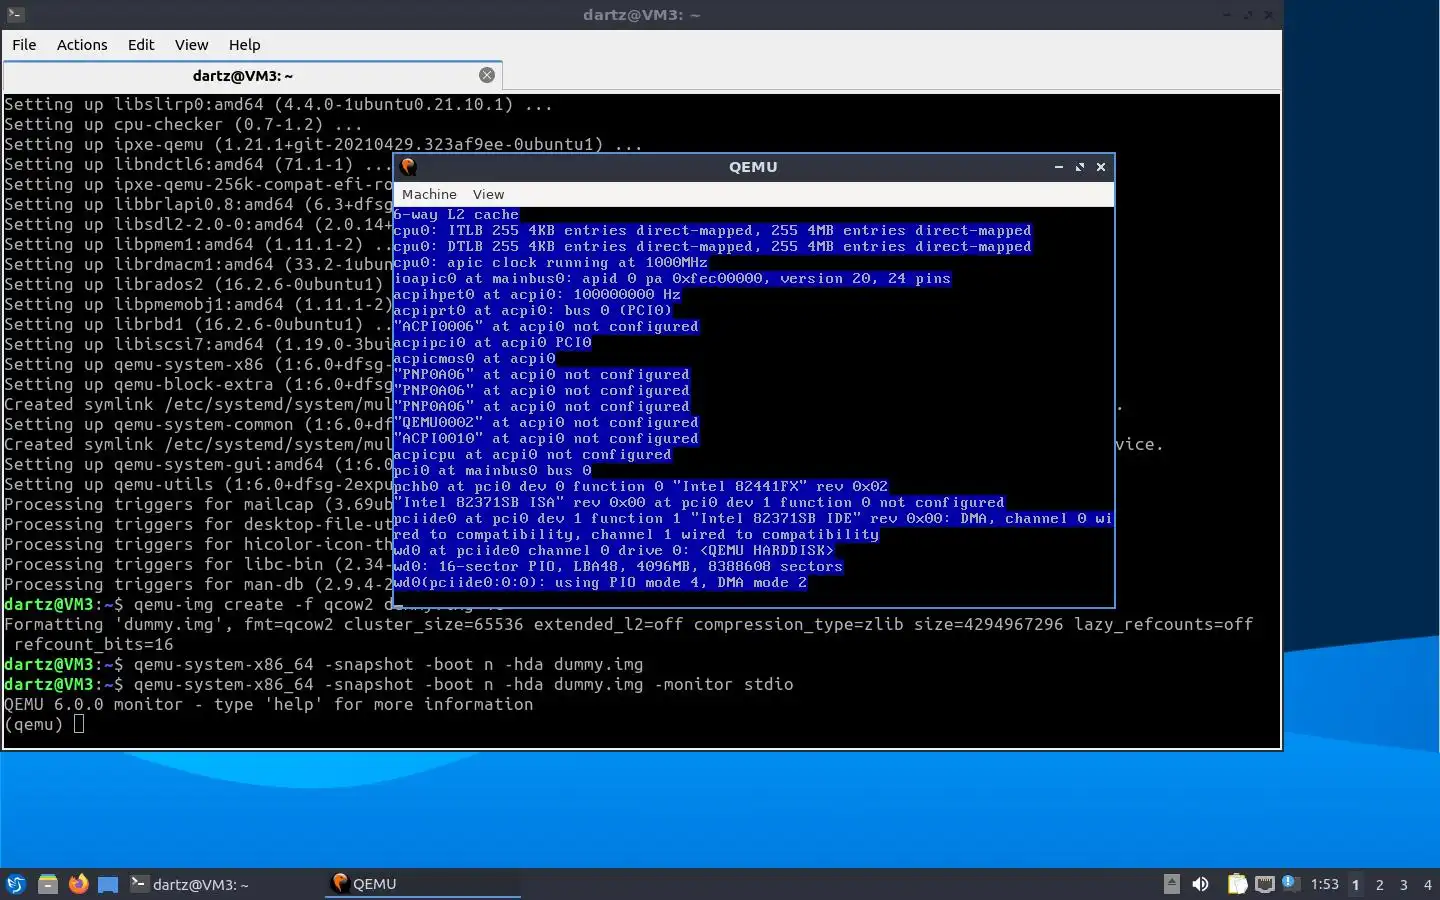Open the Lubuntu application menu icon
This screenshot has width=1440, height=900.
coord(16,884)
